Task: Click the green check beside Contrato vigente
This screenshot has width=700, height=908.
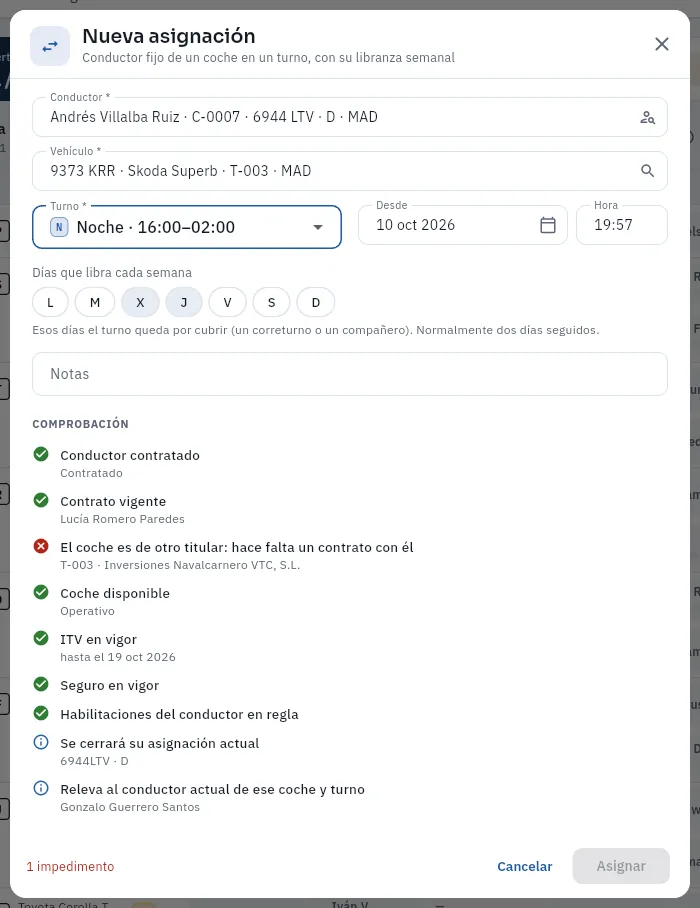Action: pyautogui.click(x=41, y=500)
